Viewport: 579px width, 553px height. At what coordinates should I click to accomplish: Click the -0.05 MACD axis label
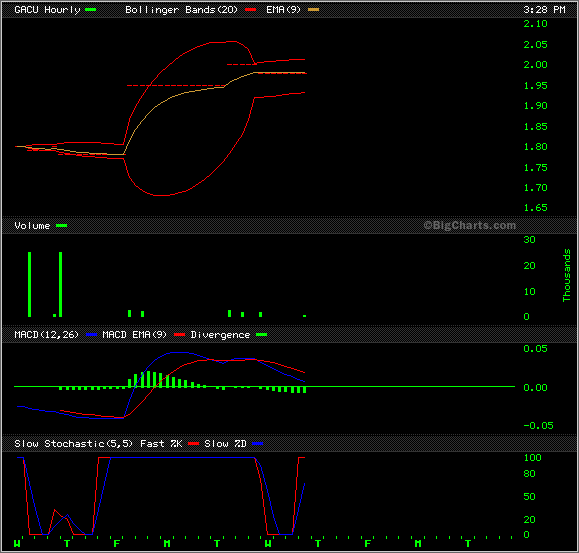coord(538,426)
